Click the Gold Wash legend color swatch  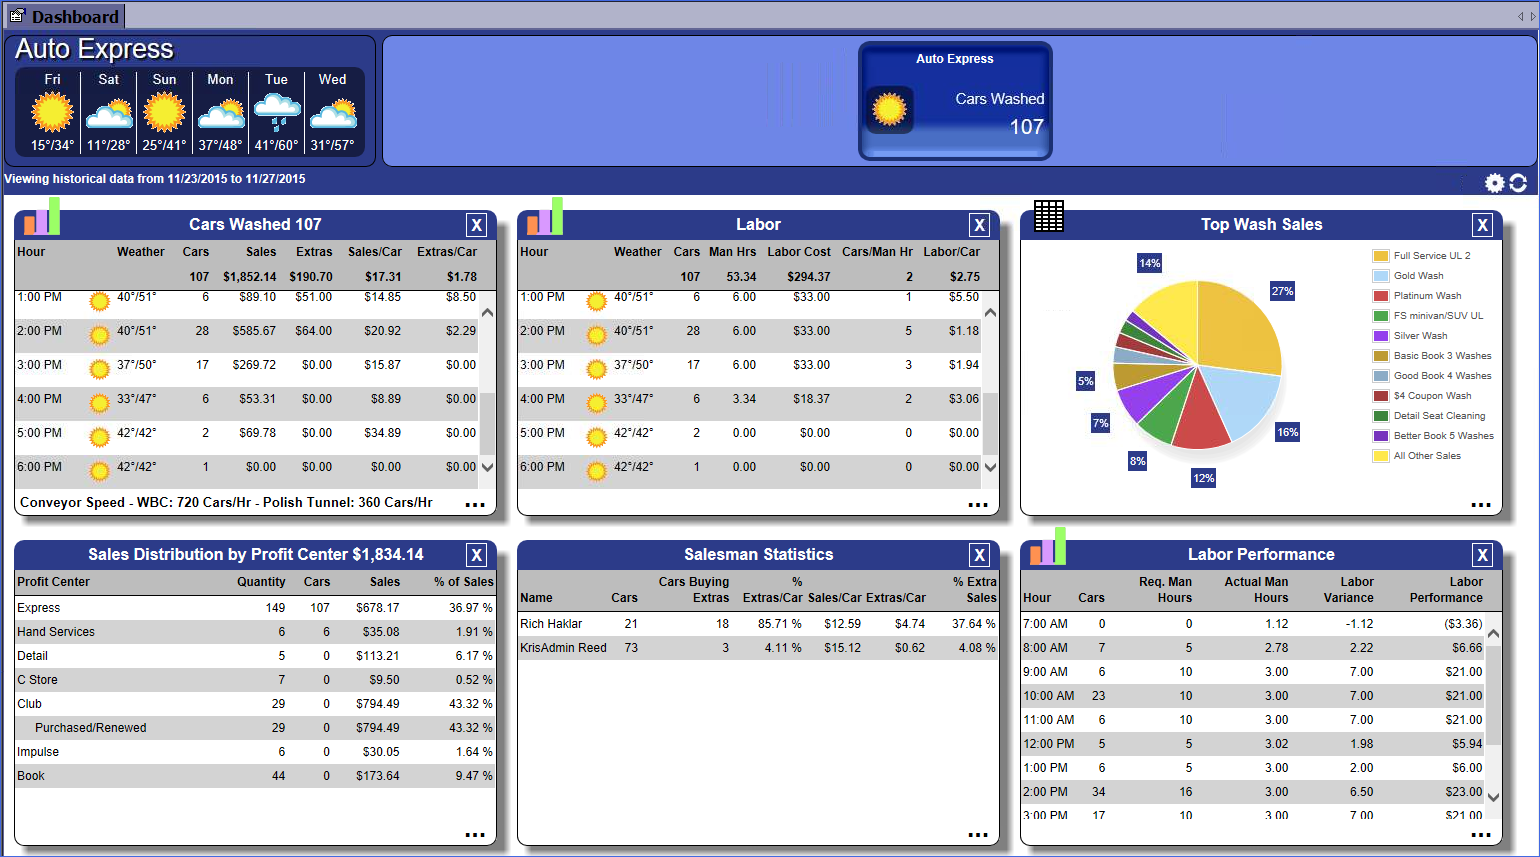(x=1381, y=276)
